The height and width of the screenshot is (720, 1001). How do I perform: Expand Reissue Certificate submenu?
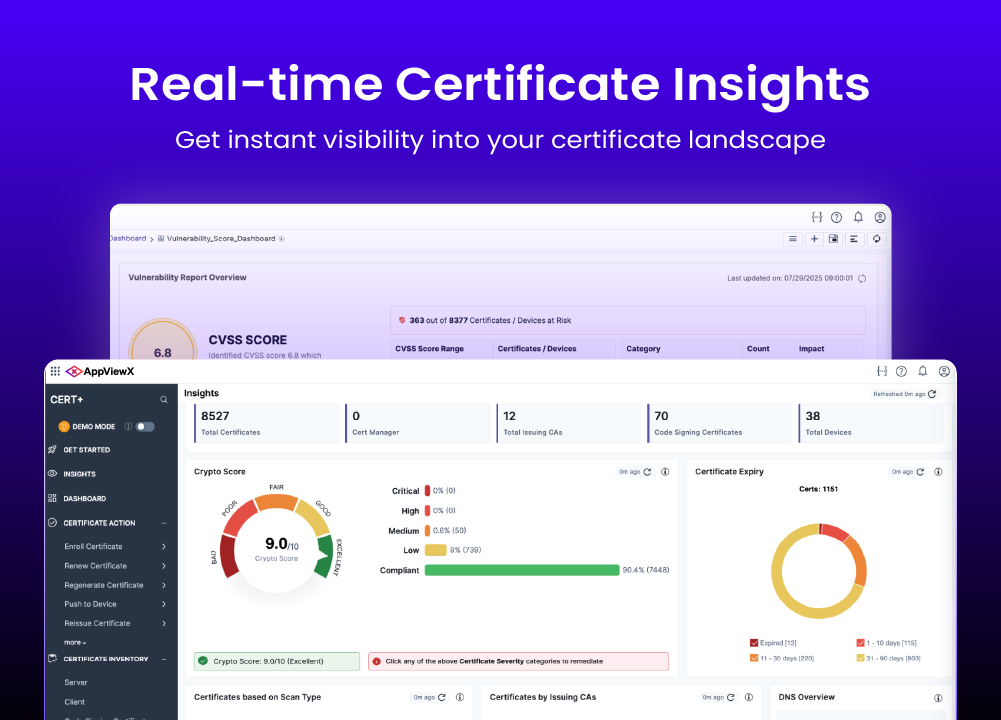164,623
